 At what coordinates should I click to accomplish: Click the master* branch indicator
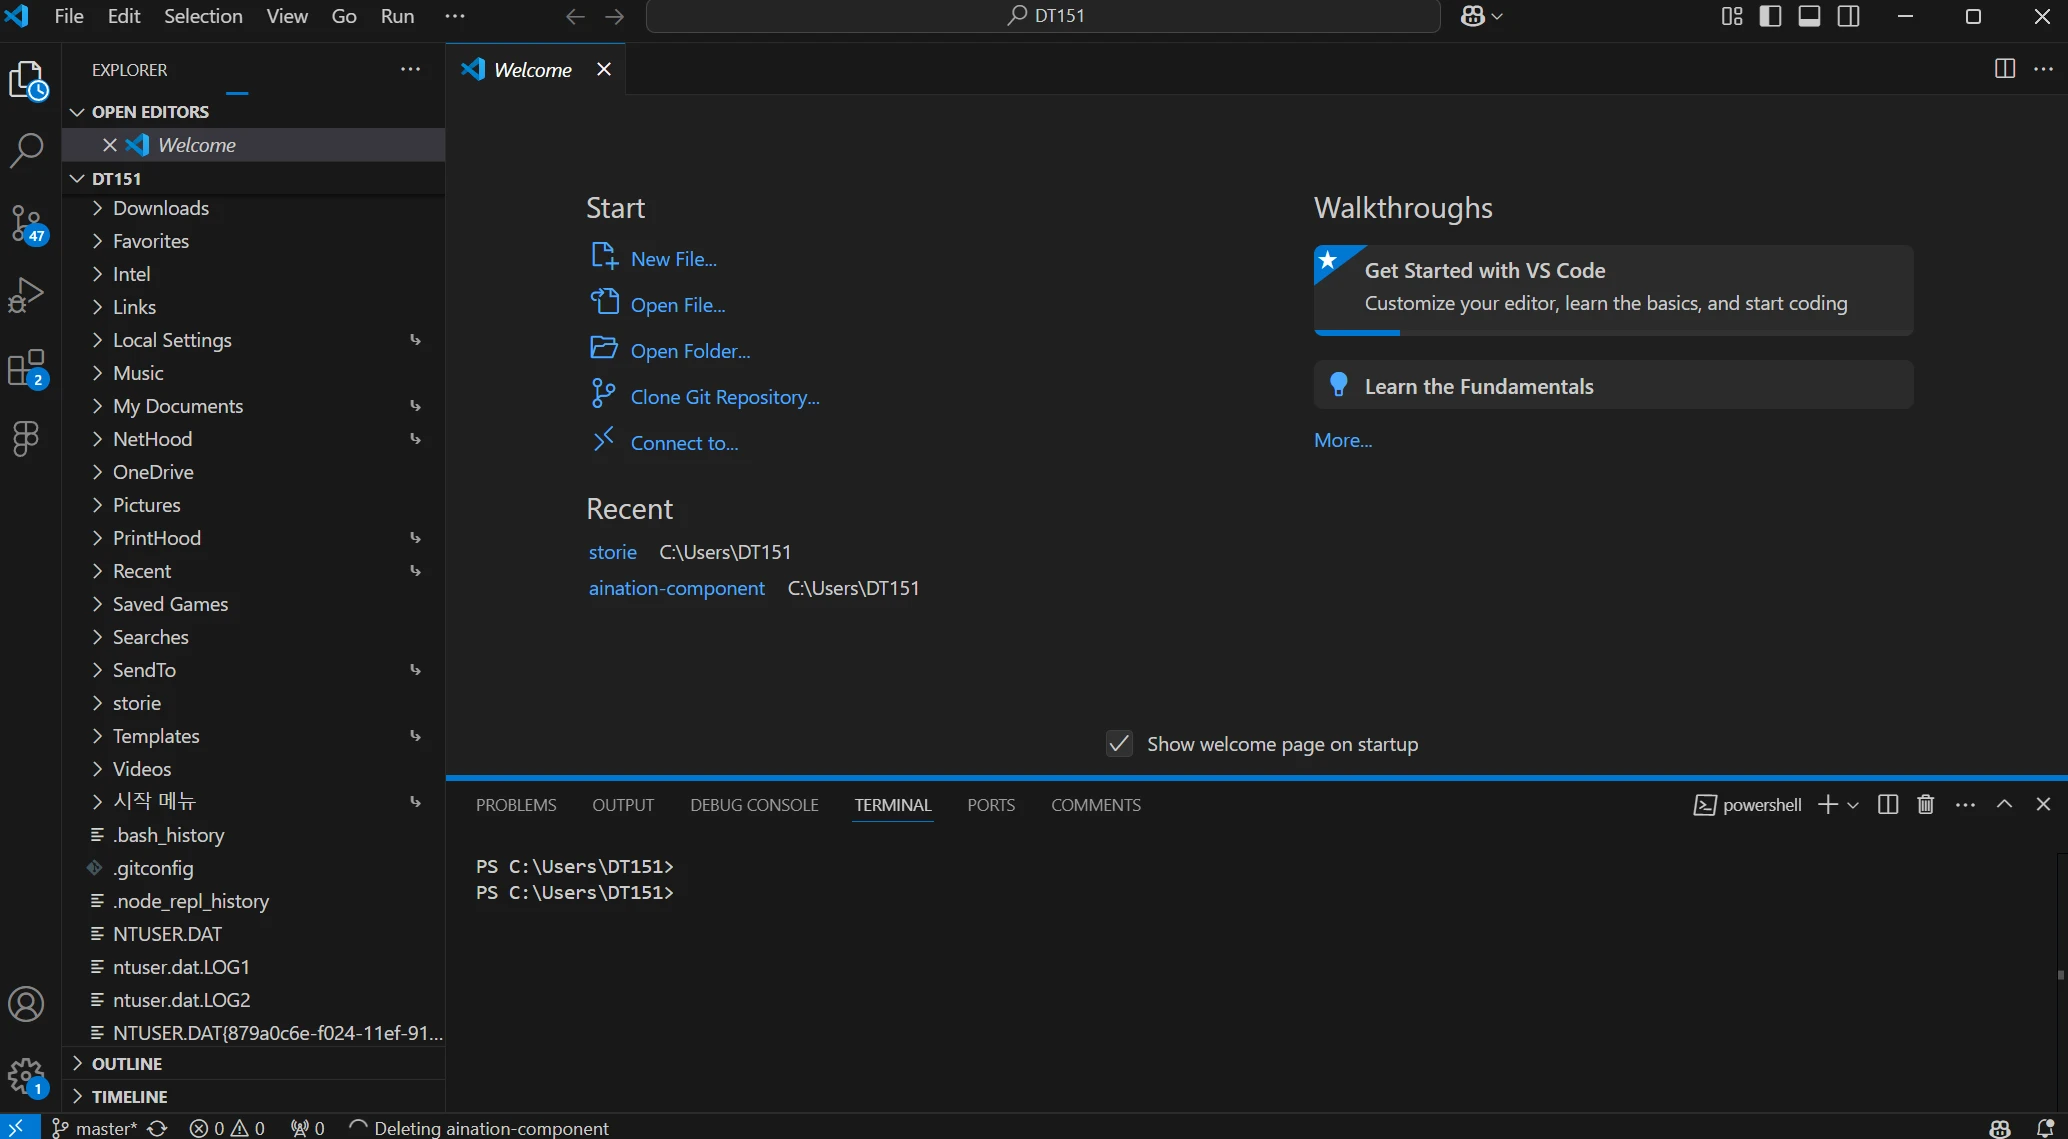[95, 1128]
